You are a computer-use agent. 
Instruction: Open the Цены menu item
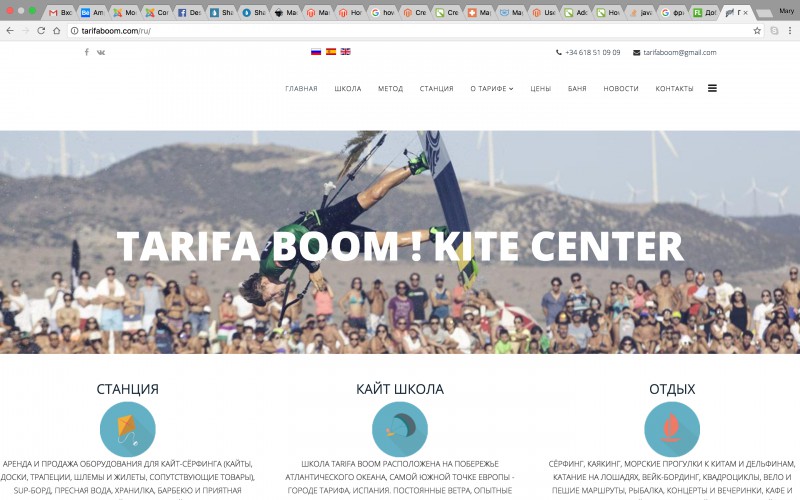pos(540,89)
